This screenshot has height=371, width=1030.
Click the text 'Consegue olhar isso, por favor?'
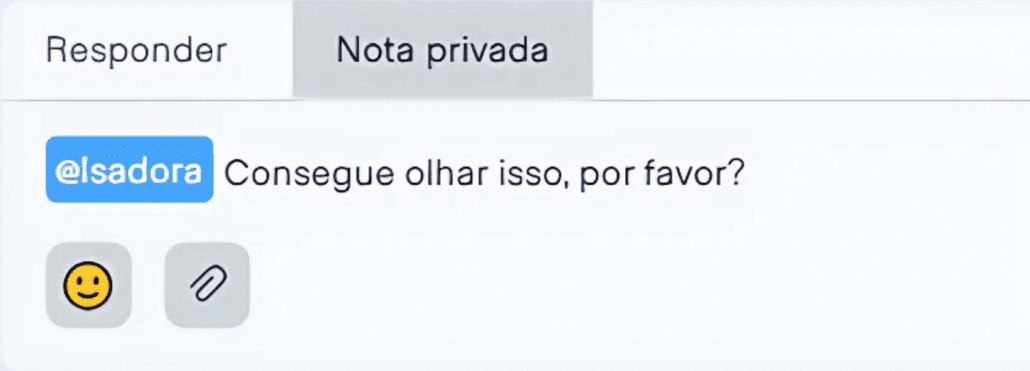[484, 172]
